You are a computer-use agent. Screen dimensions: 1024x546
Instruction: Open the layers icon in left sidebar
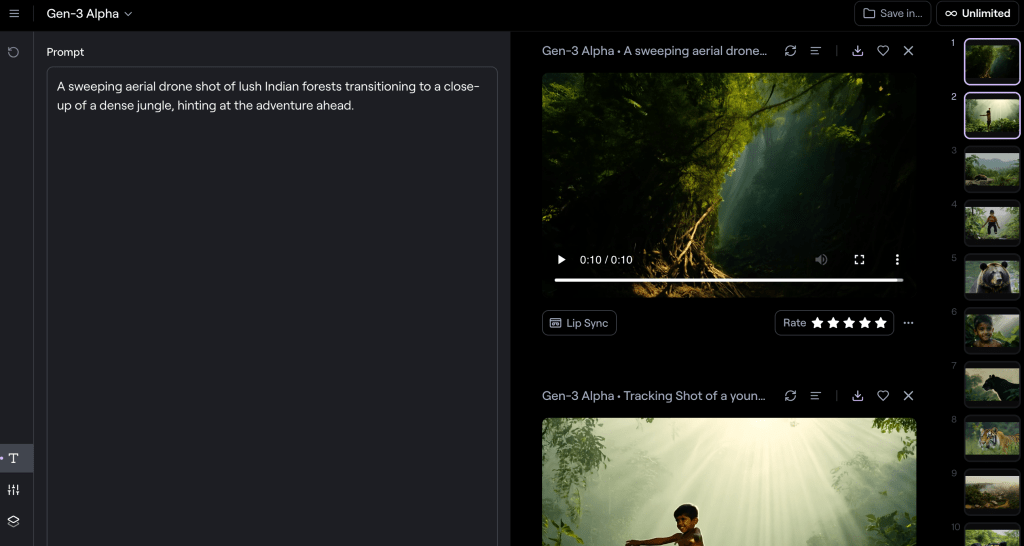(x=14, y=521)
